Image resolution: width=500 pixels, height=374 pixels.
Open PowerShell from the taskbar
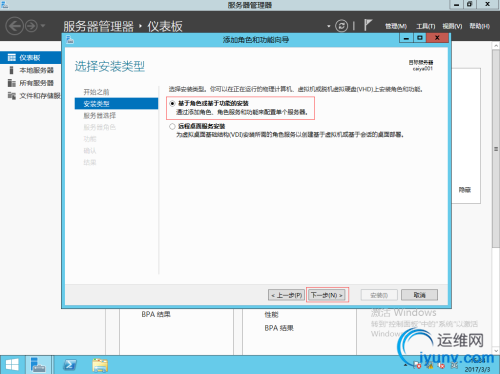click(70, 365)
